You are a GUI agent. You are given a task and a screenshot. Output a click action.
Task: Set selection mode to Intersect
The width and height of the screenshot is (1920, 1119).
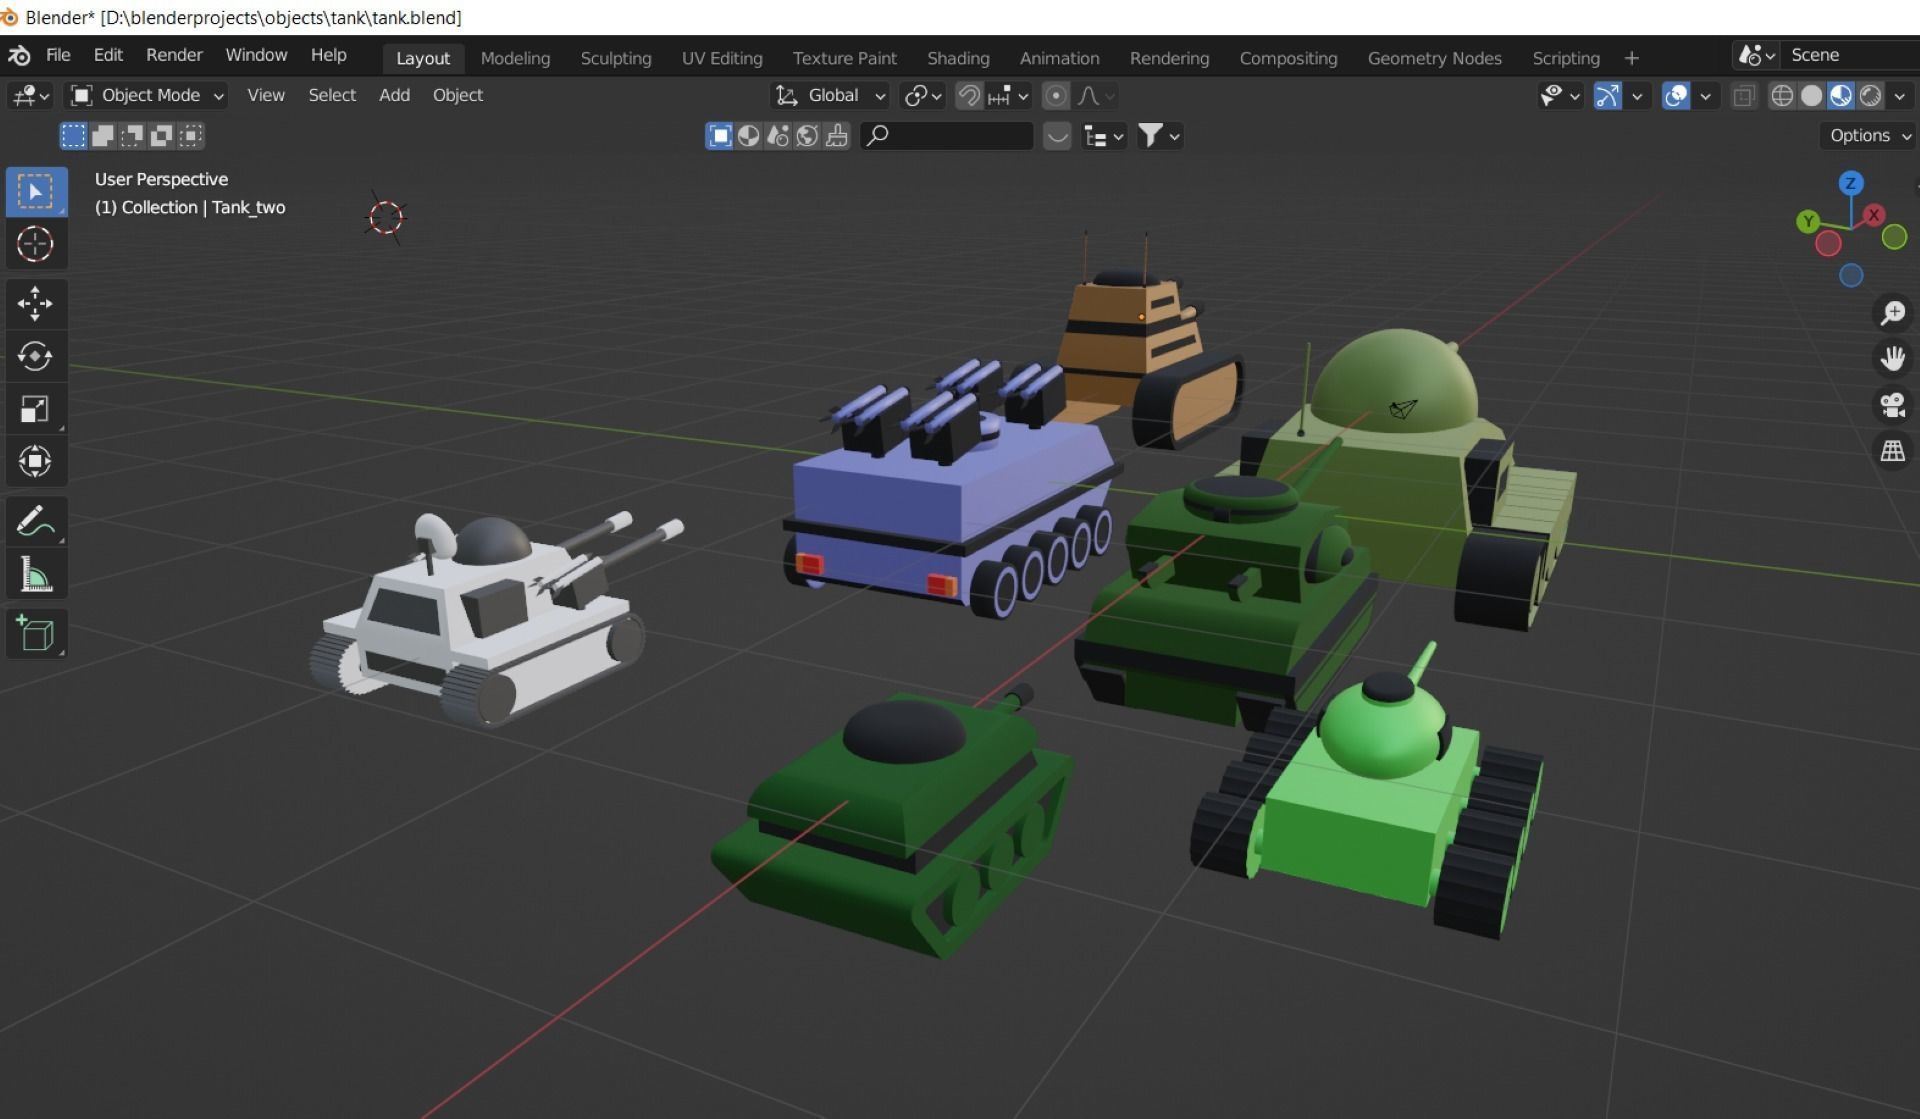(x=191, y=136)
